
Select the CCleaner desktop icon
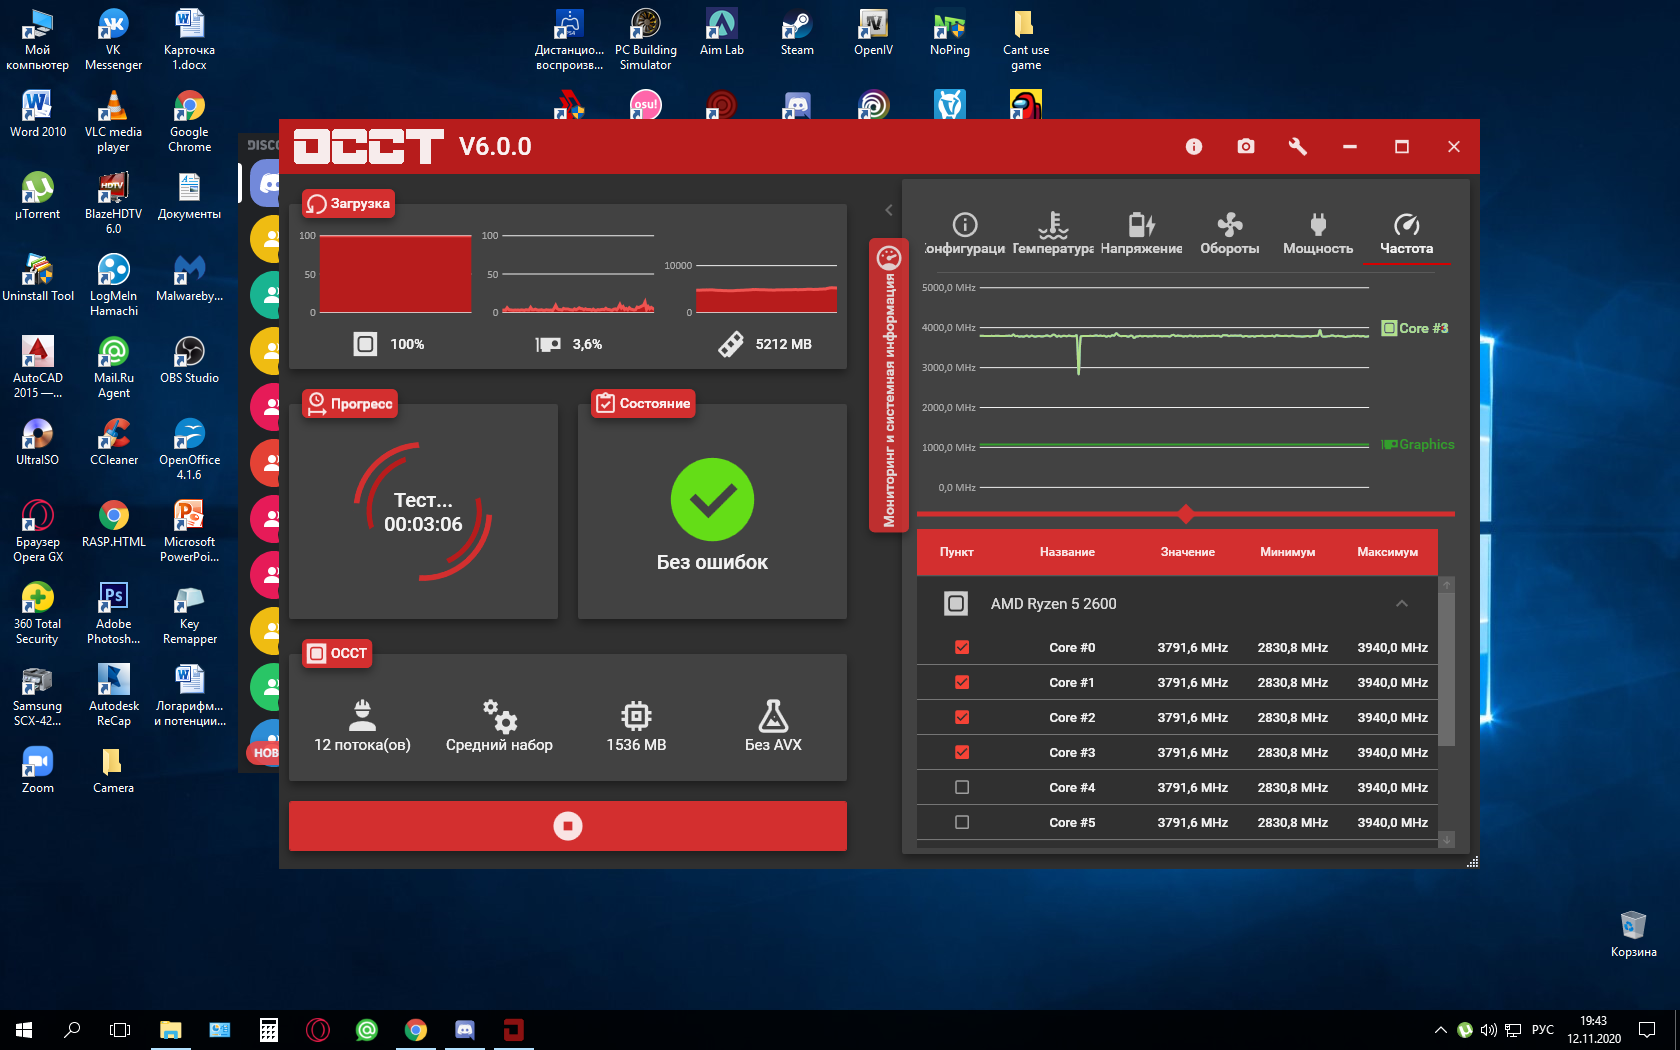click(x=114, y=442)
